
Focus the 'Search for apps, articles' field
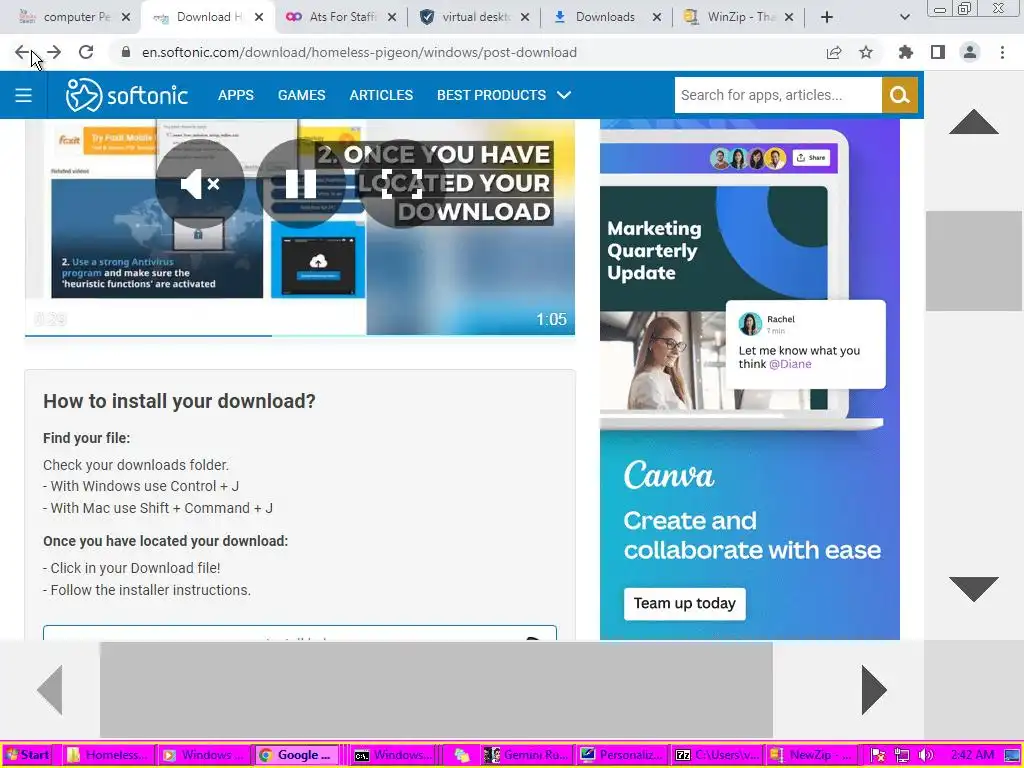pos(778,95)
